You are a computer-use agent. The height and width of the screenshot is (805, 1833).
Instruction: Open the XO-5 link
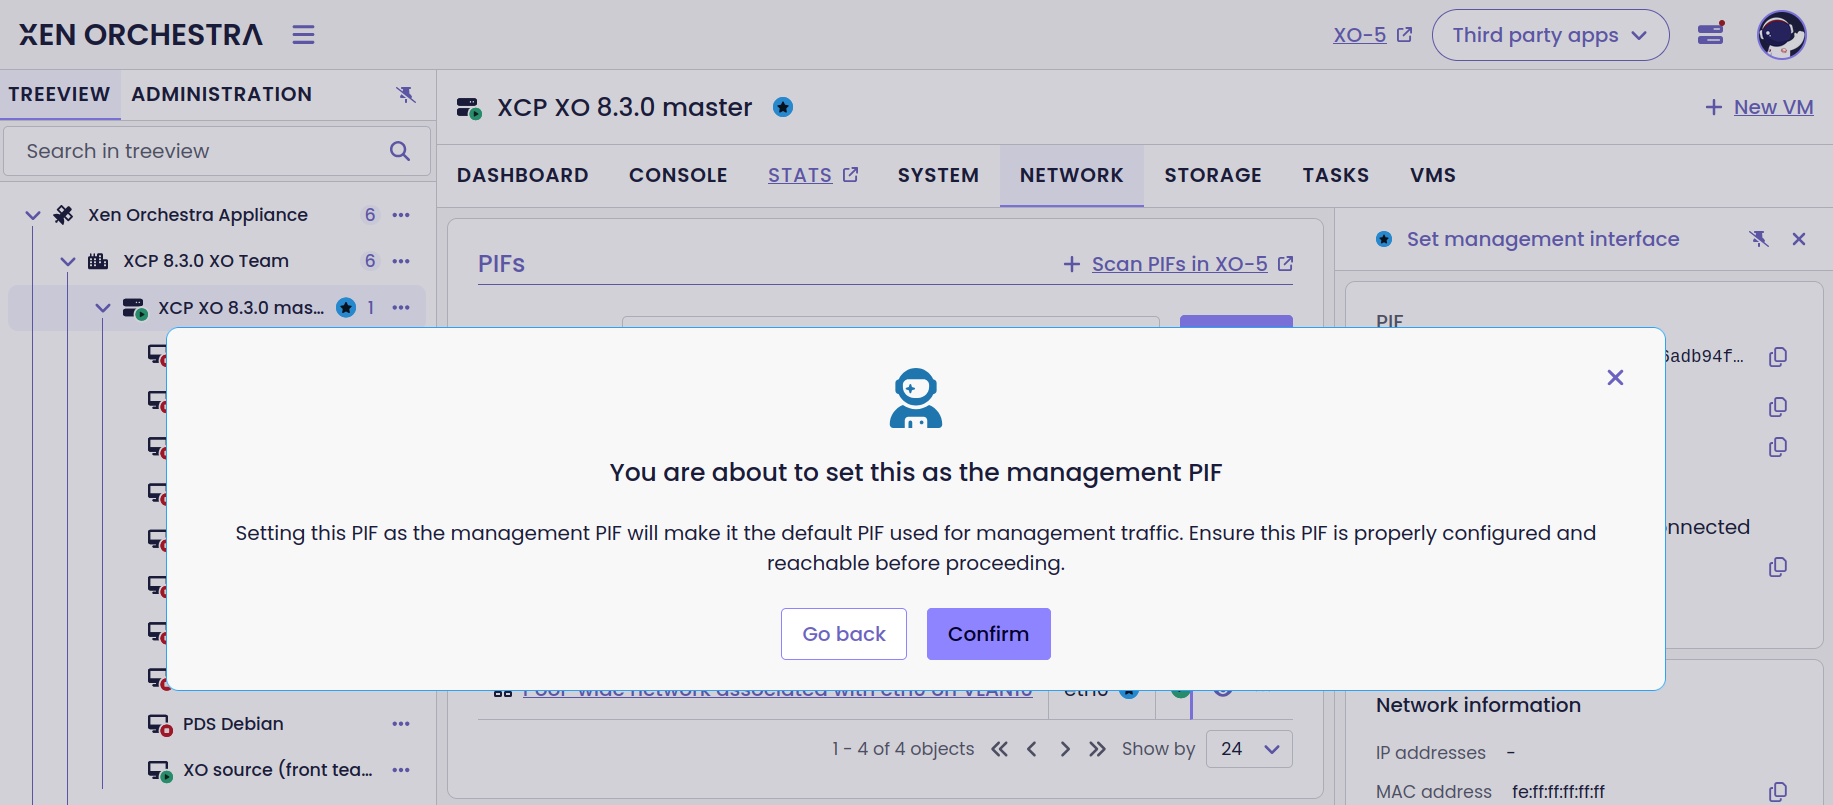[x=1360, y=35]
